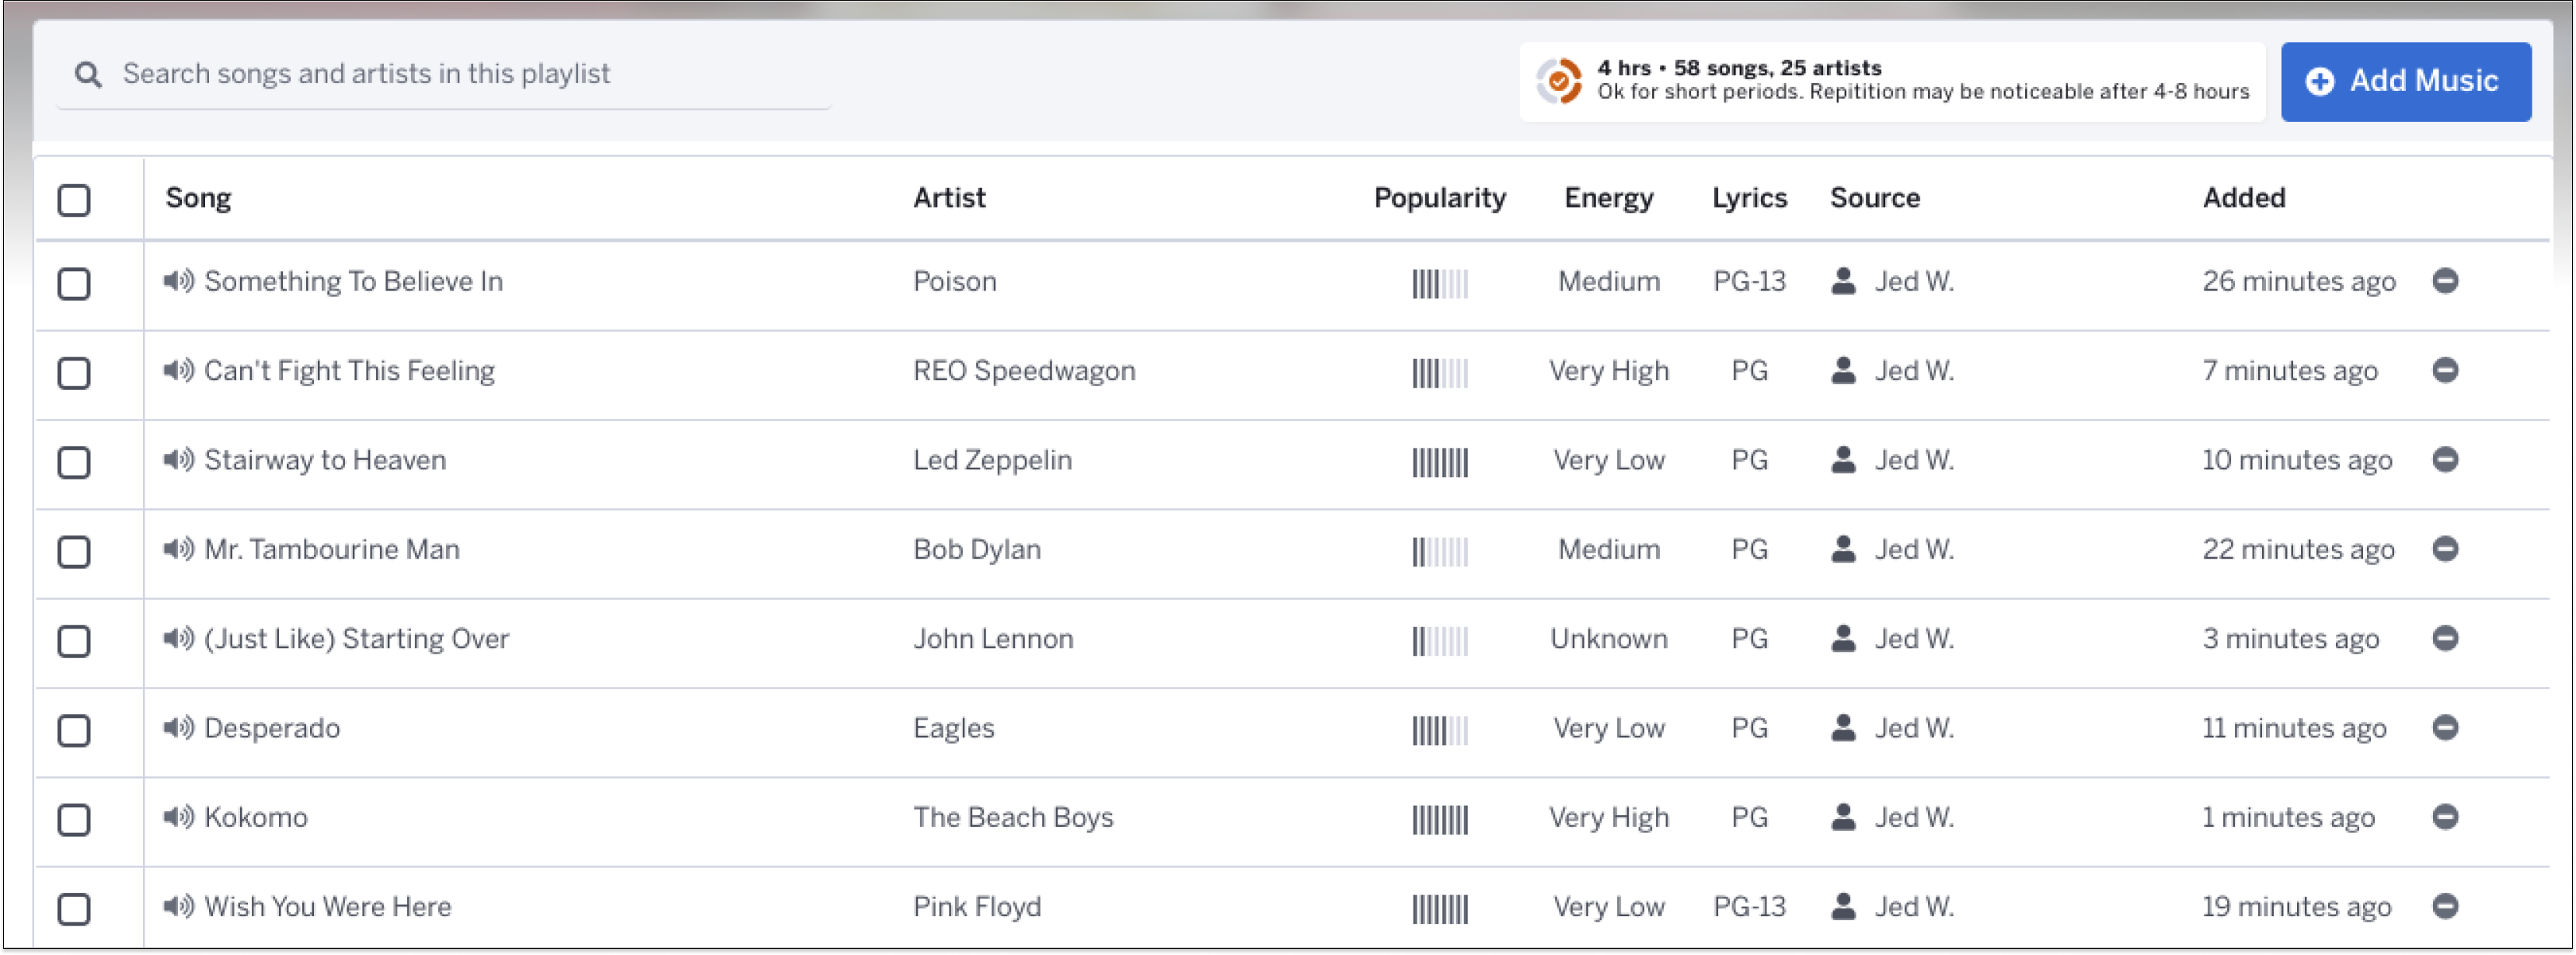2576x955 pixels.
Task: Click the search input field
Action: 444,74
